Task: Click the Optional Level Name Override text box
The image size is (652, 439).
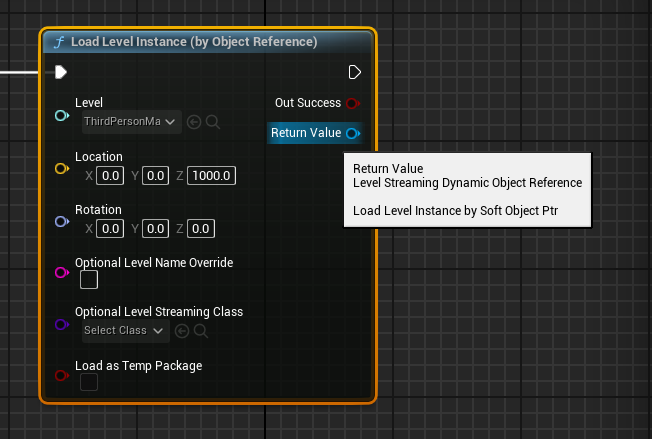Action: 89,280
